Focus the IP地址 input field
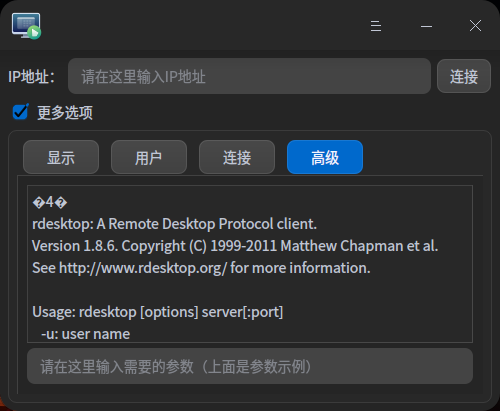 tap(249, 76)
